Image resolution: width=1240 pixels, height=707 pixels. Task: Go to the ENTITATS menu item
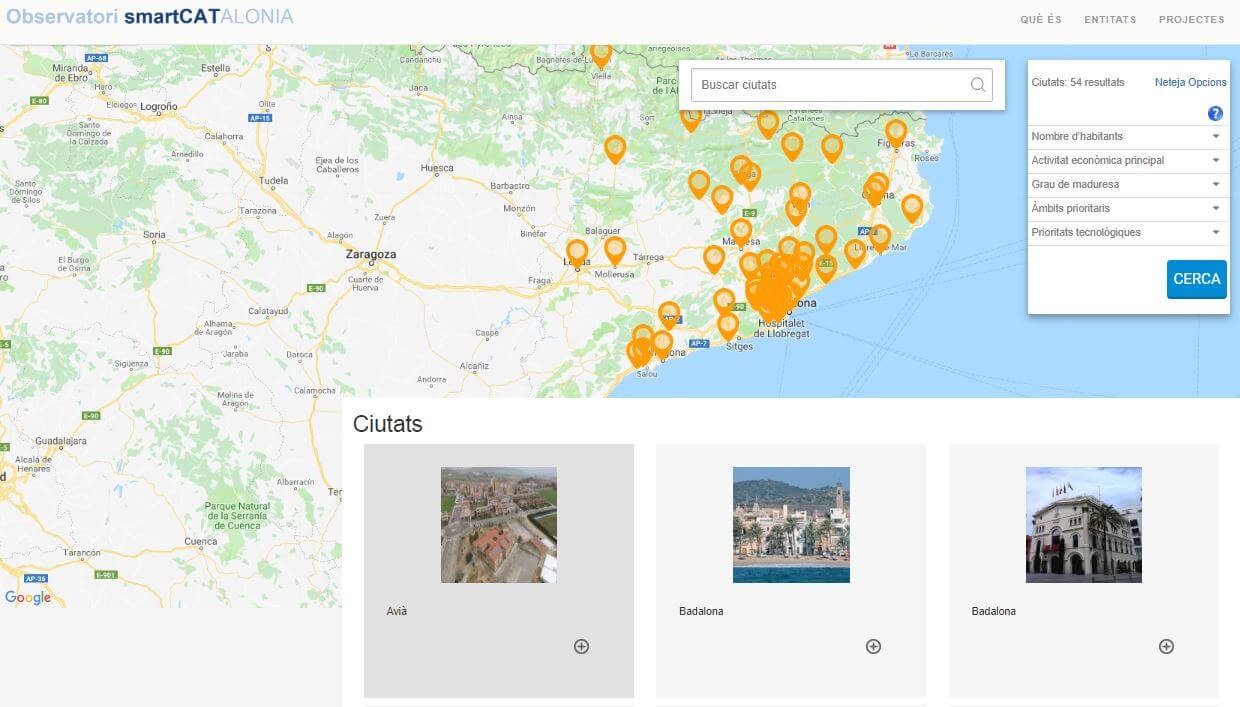[1110, 20]
